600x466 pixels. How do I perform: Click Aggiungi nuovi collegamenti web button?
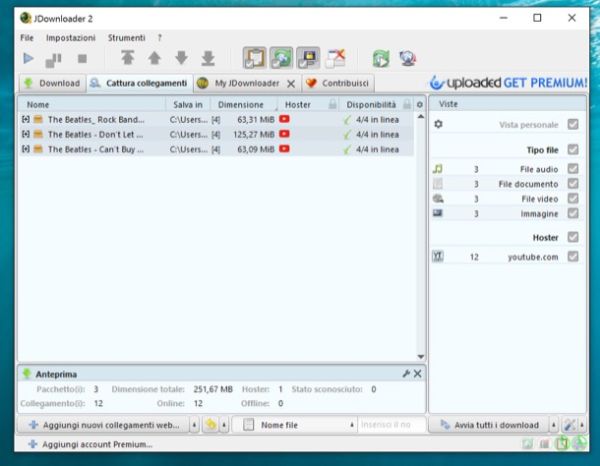click(x=103, y=425)
